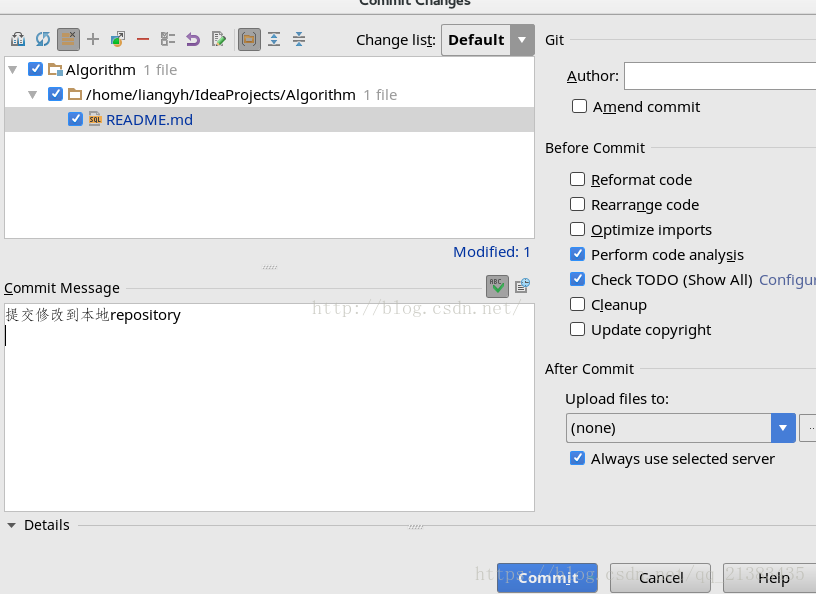Image resolution: width=816 pixels, height=594 pixels.
Task: Click the README.md file type icon
Action: tap(95, 120)
